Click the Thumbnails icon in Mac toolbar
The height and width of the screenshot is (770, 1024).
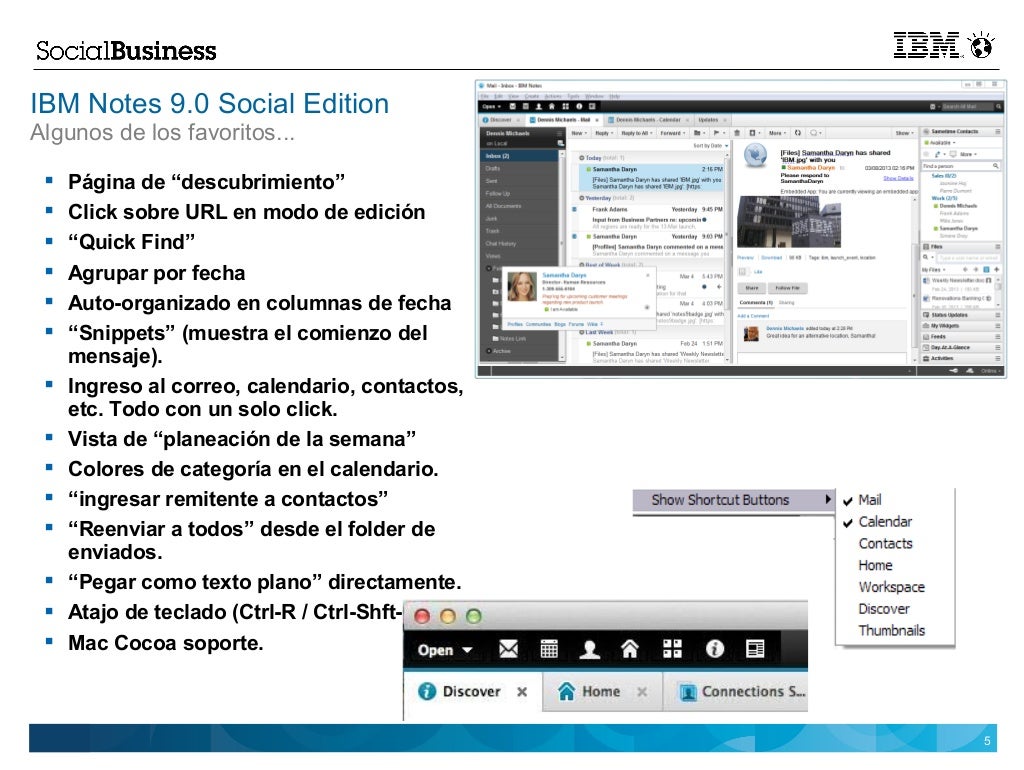(756, 649)
